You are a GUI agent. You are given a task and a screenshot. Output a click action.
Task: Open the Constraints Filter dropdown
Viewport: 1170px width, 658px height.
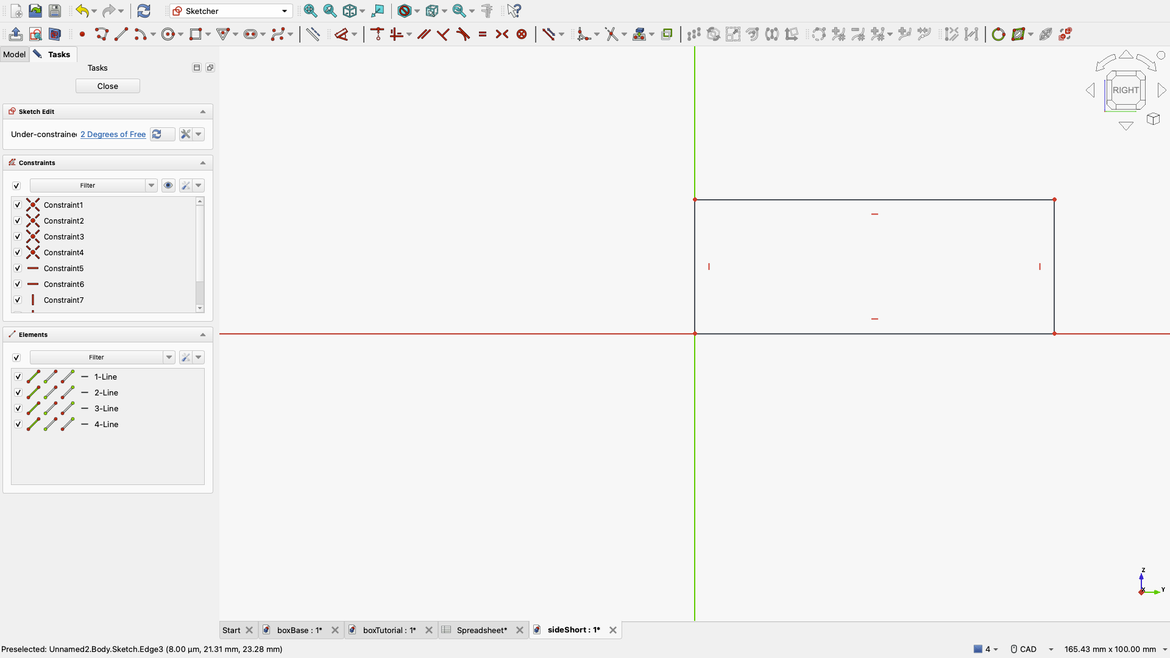pos(151,185)
